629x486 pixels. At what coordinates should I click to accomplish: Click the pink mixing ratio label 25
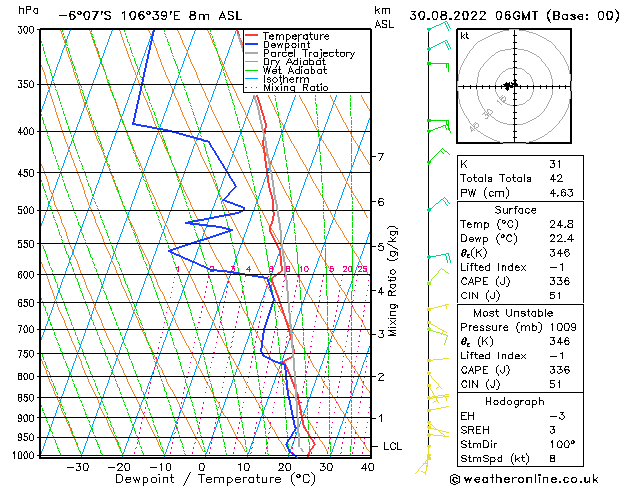(363, 269)
